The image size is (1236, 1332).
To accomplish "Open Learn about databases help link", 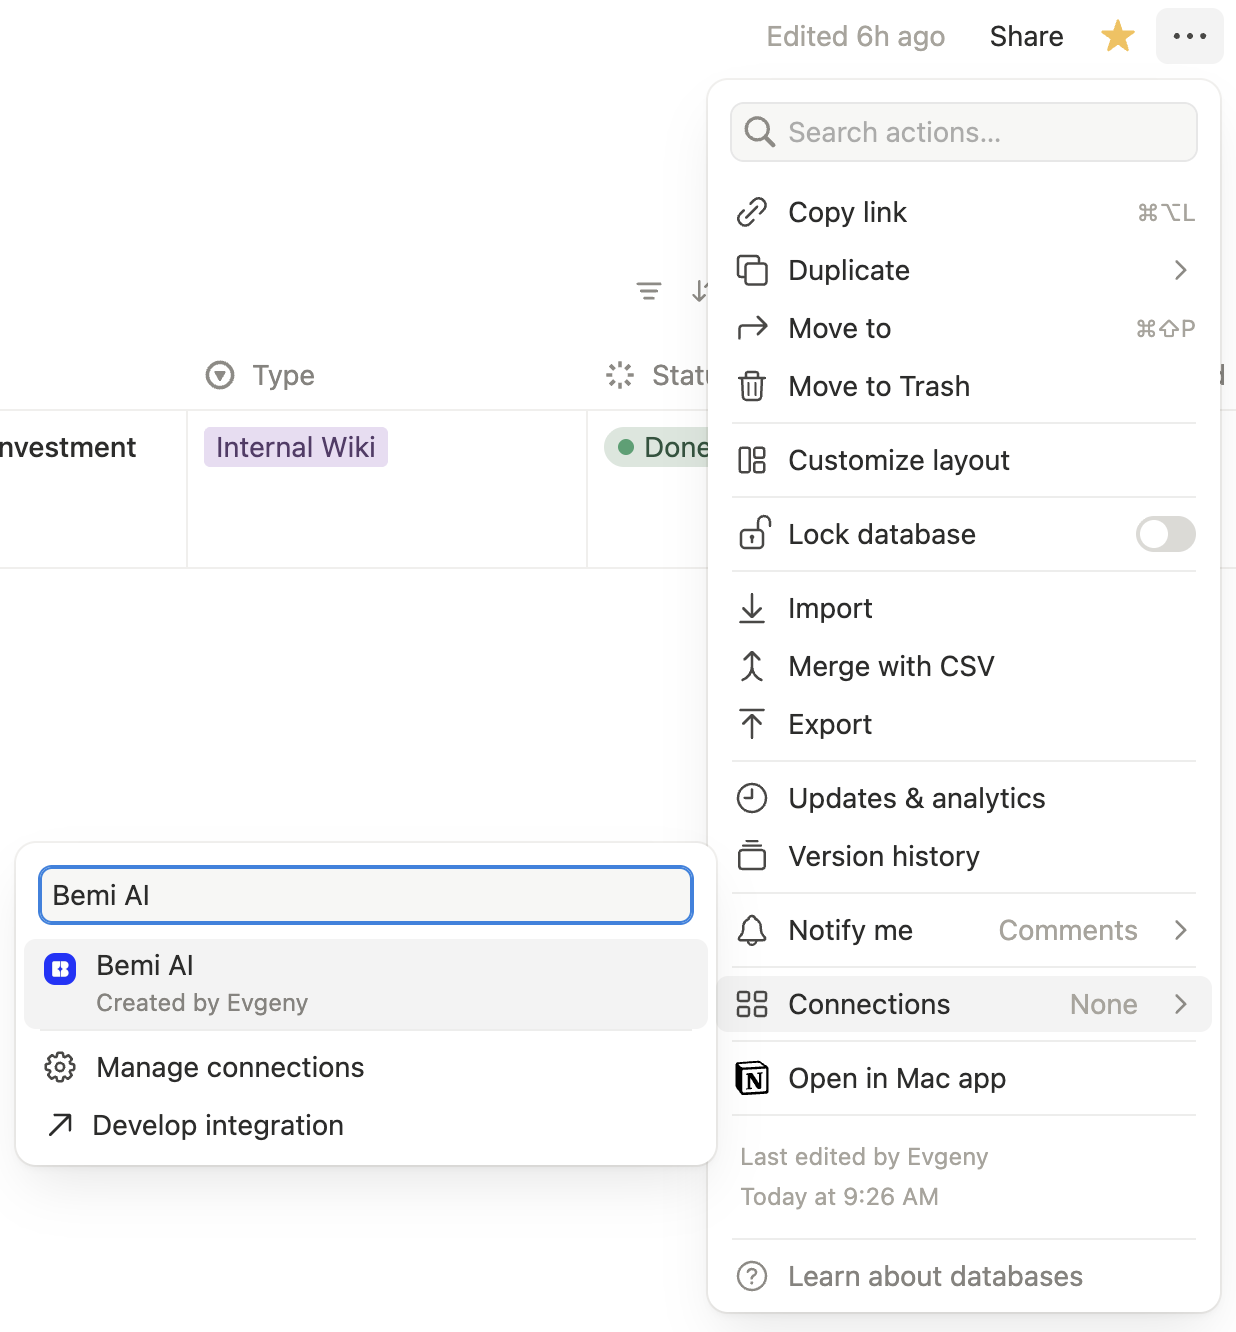I will point(934,1276).
